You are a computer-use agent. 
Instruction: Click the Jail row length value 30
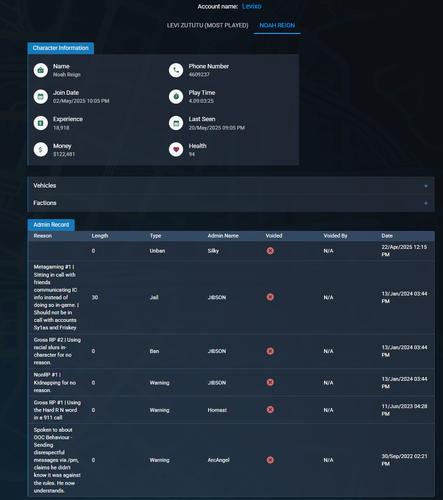95,297
